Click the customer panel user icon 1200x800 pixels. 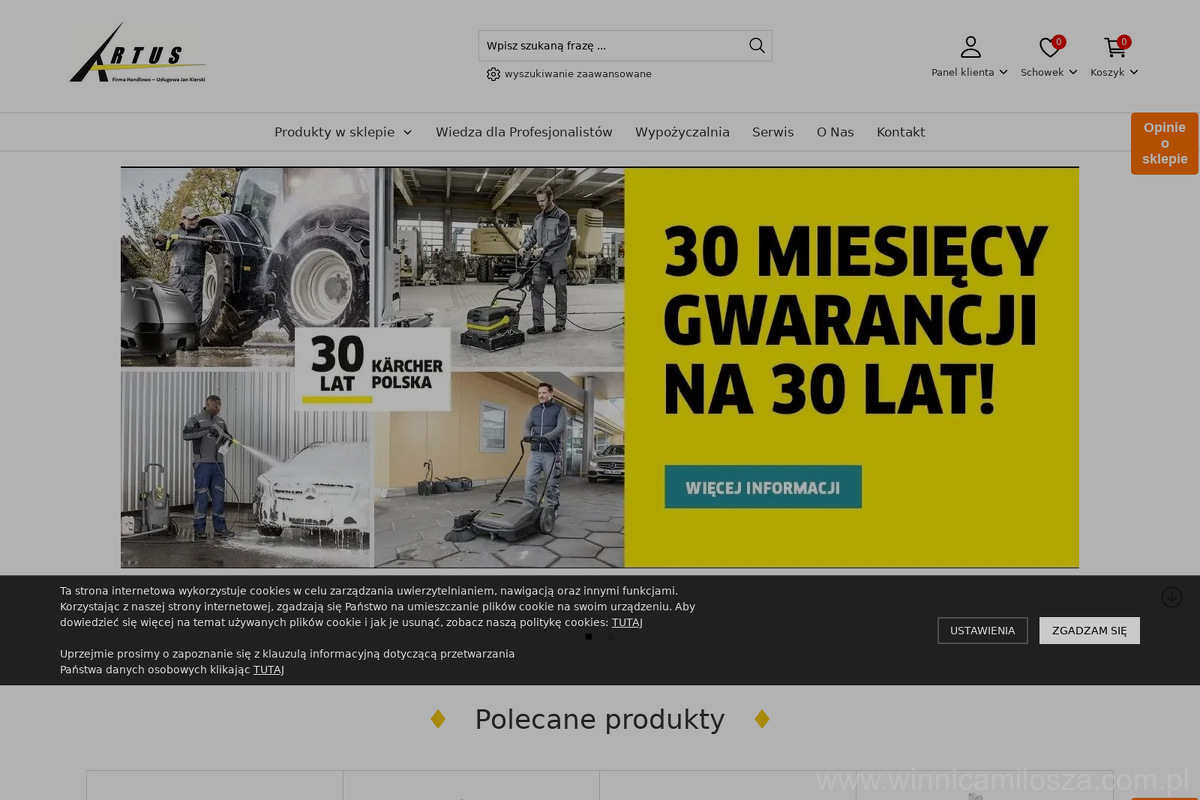coord(970,47)
